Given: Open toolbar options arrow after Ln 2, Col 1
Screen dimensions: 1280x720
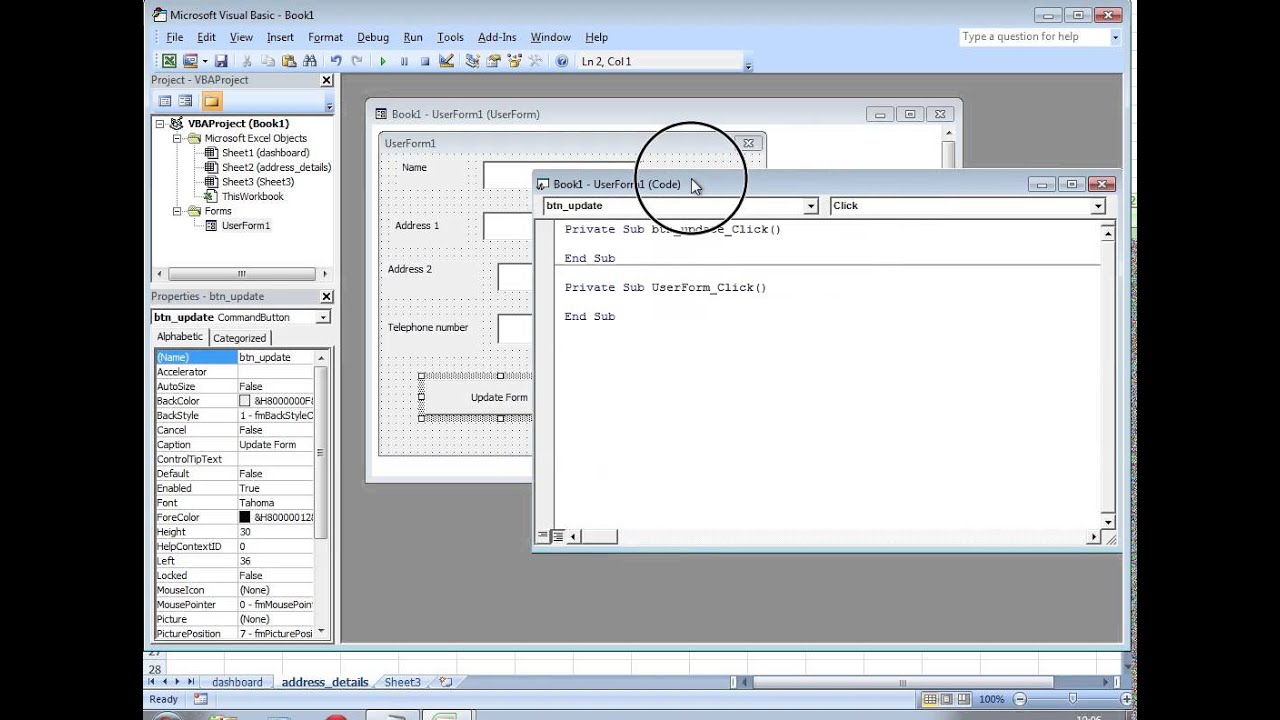Looking at the screenshot, I should 748,64.
